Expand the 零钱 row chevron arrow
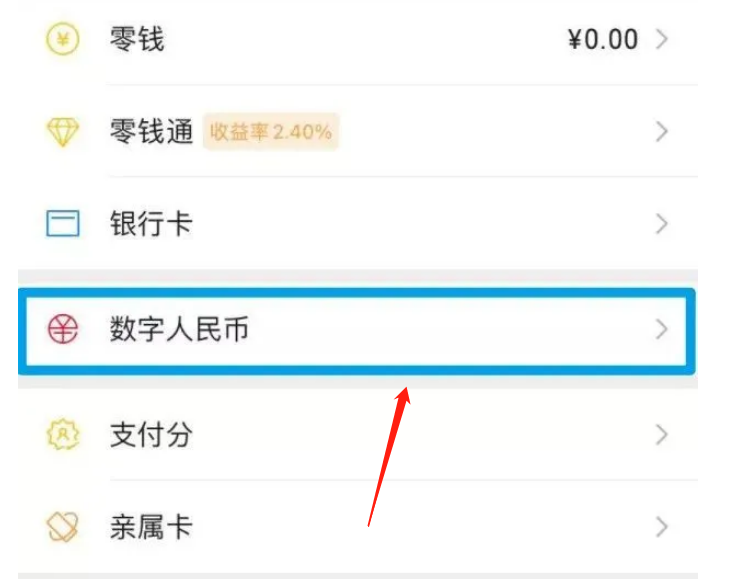The height and width of the screenshot is (579, 729). tap(661, 40)
